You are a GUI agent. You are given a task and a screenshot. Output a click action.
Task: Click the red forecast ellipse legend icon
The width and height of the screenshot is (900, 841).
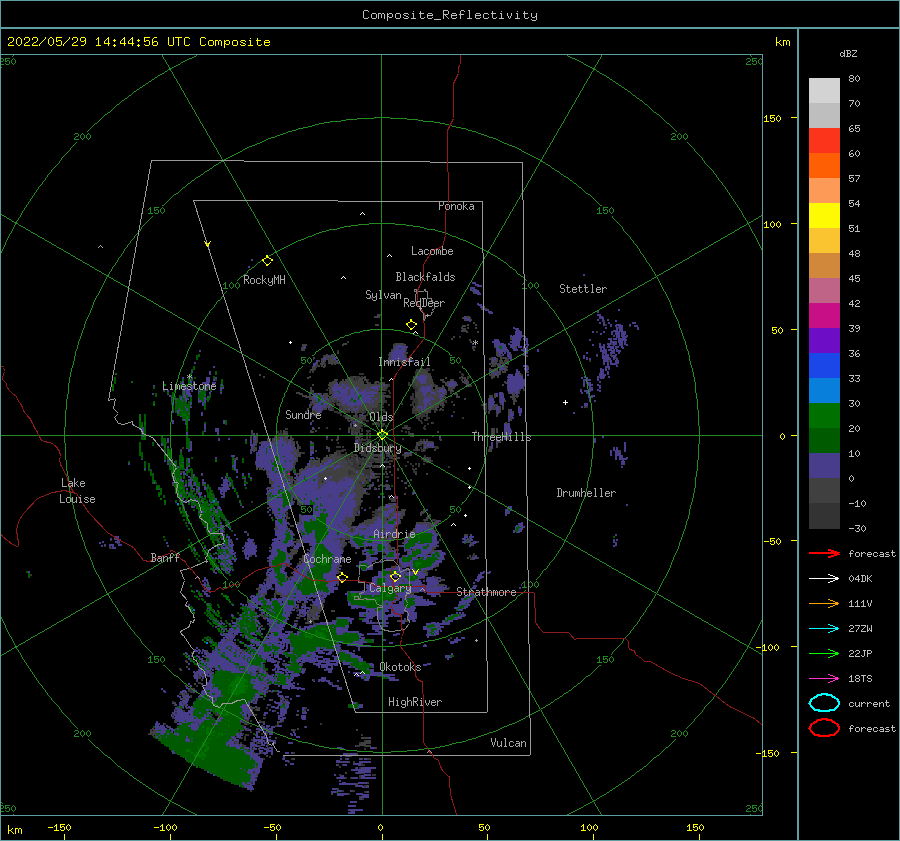pyautogui.click(x=824, y=728)
